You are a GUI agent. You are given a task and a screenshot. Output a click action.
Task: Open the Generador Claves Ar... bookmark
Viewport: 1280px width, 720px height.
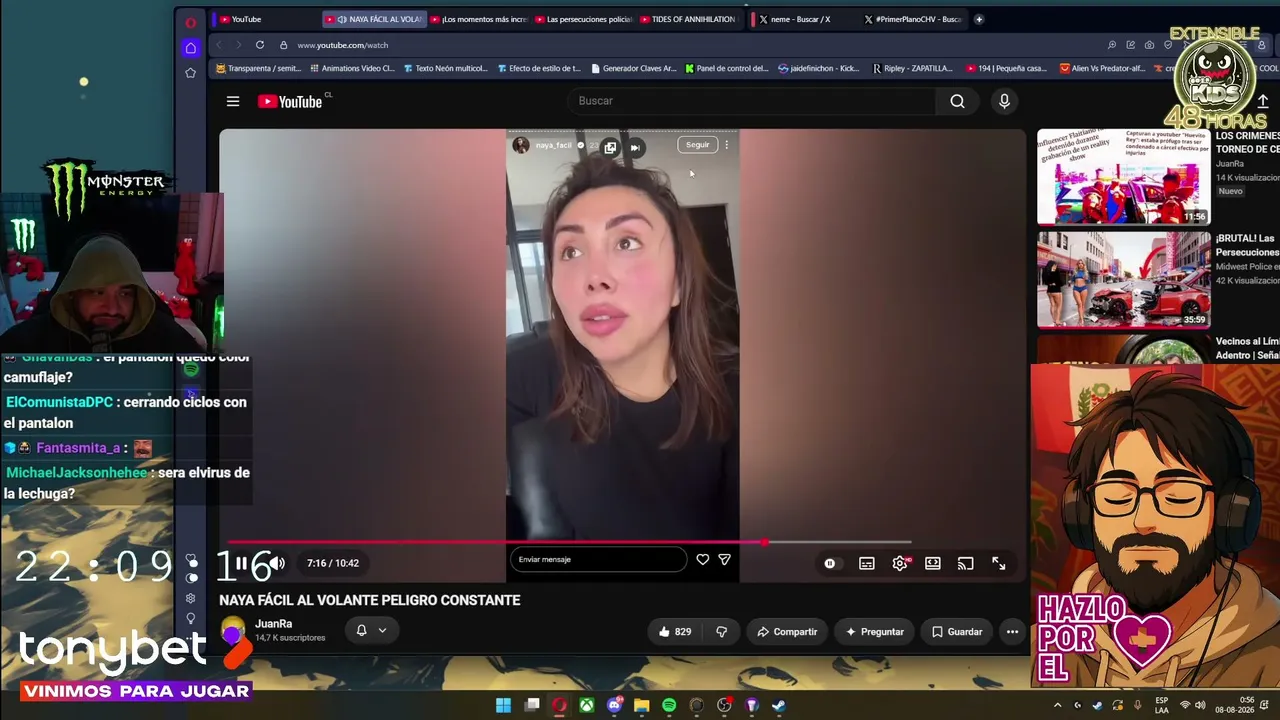pos(634,69)
